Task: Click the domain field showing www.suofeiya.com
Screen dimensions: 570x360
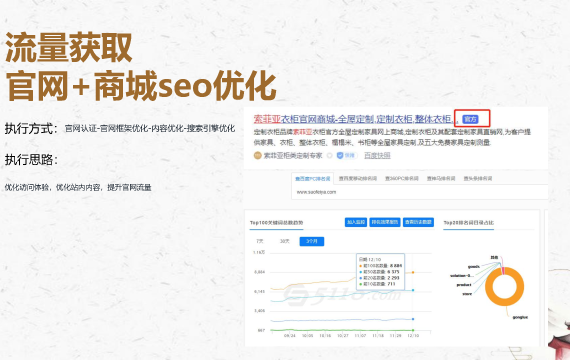Action: point(420,192)
